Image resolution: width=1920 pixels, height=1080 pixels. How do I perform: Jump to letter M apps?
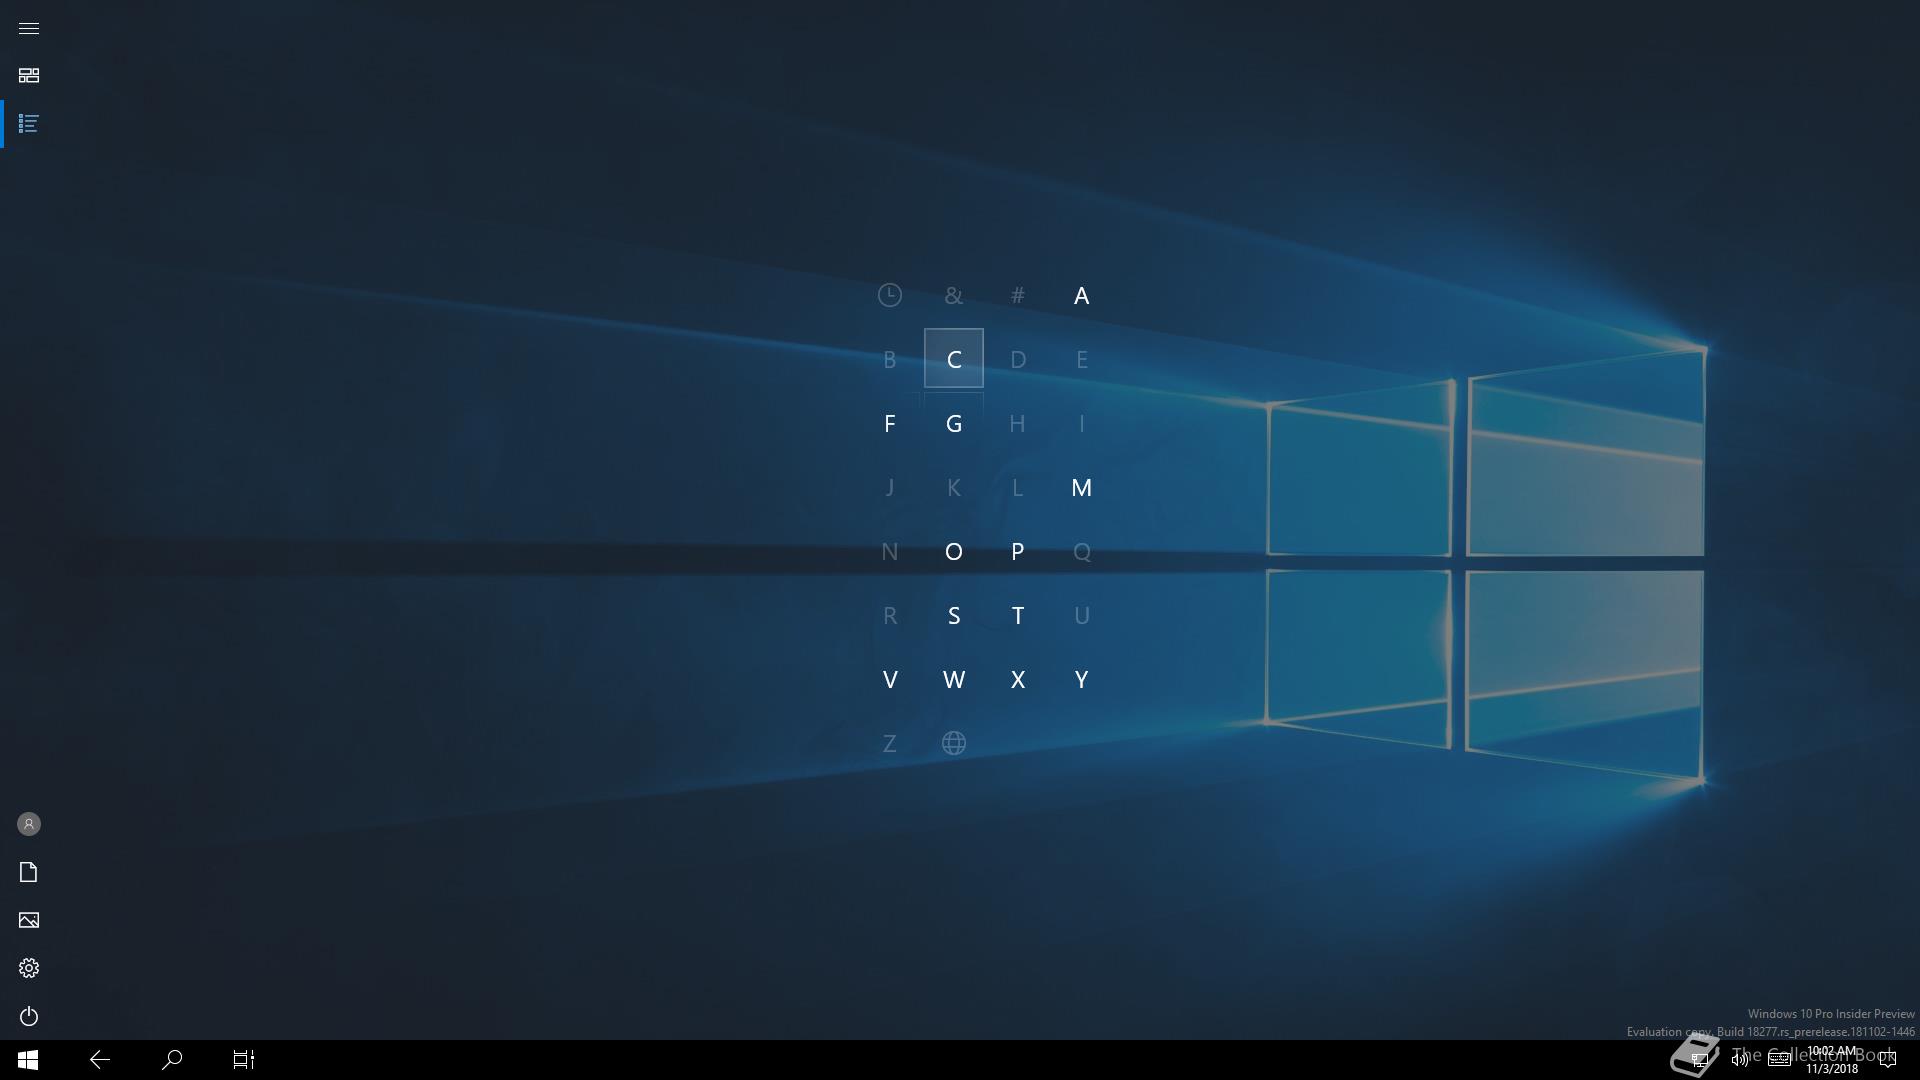tap(1081, 487)
